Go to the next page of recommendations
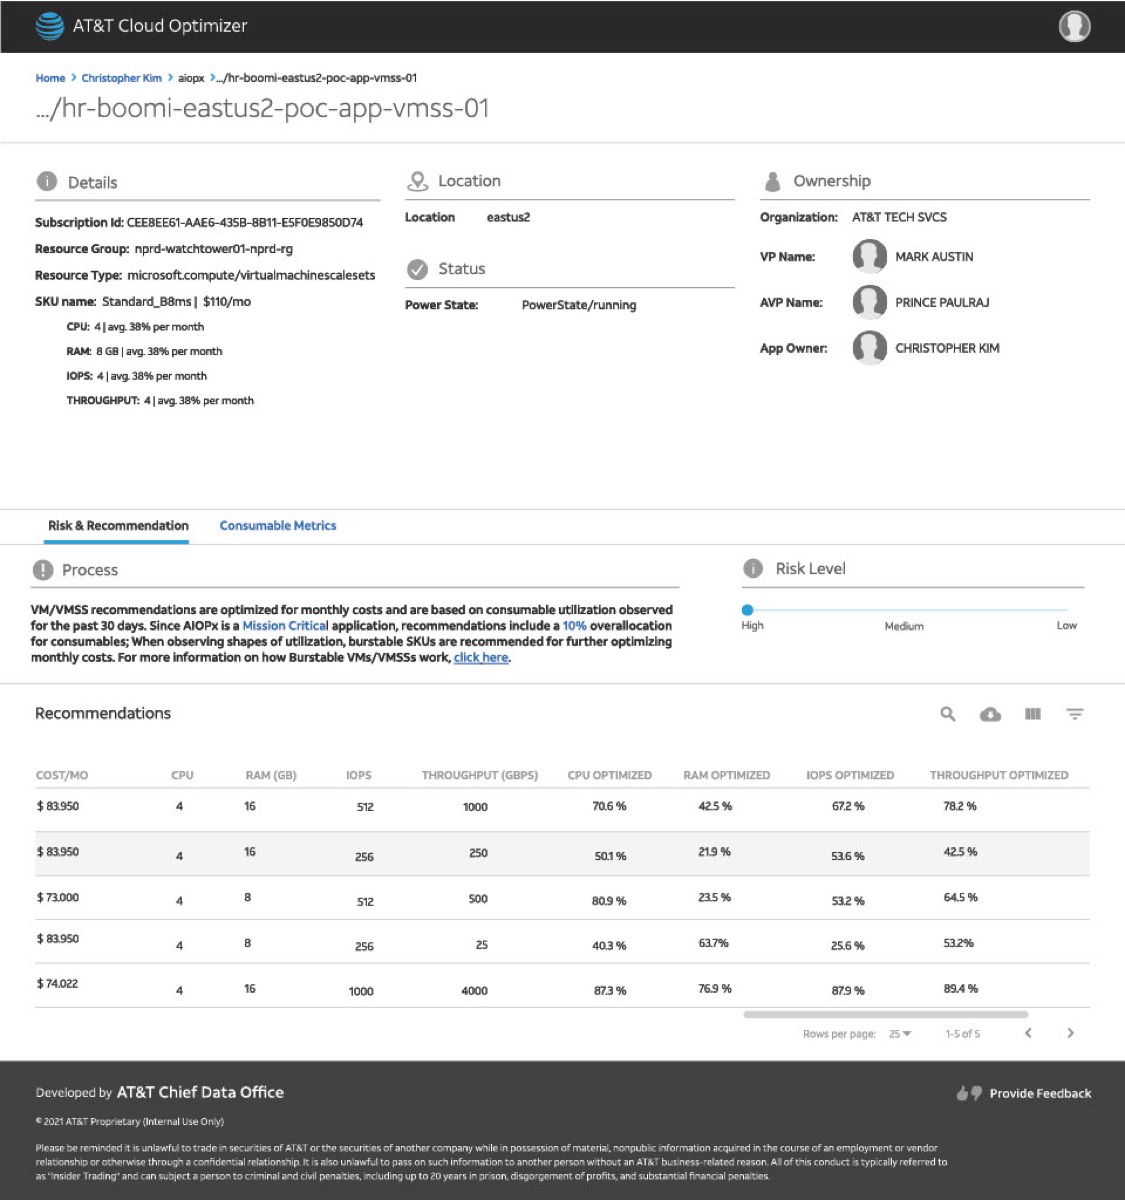 (1070, 1033)
